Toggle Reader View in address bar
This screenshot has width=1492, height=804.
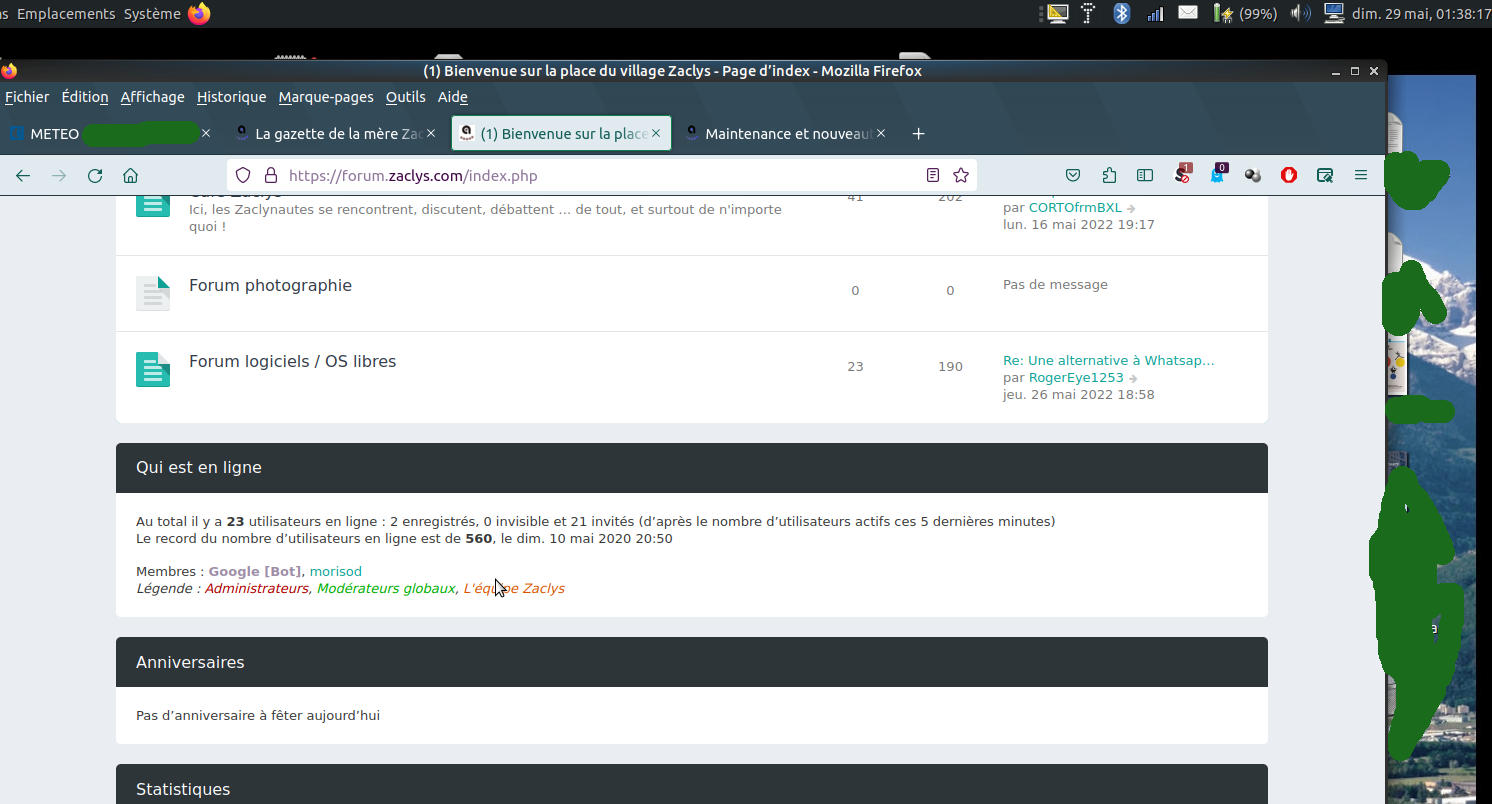coord(933,176)
